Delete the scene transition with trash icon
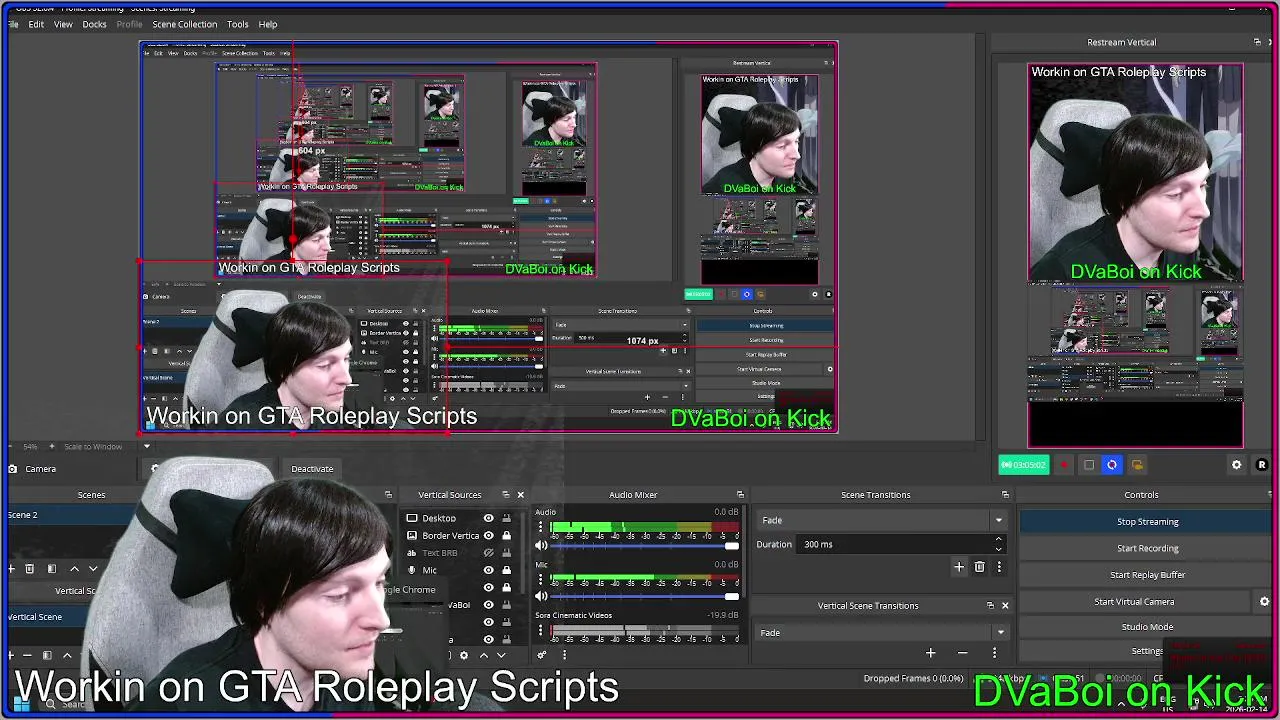This screenshot has height=720, width=1280. [x=979, y=567]
